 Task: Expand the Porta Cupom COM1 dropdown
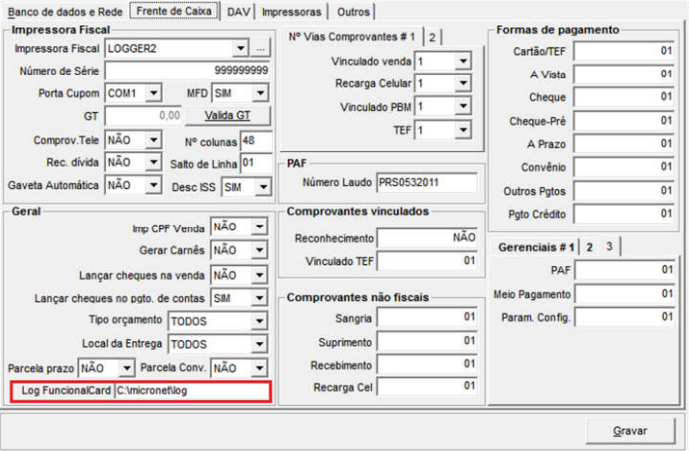click(152, 93)
